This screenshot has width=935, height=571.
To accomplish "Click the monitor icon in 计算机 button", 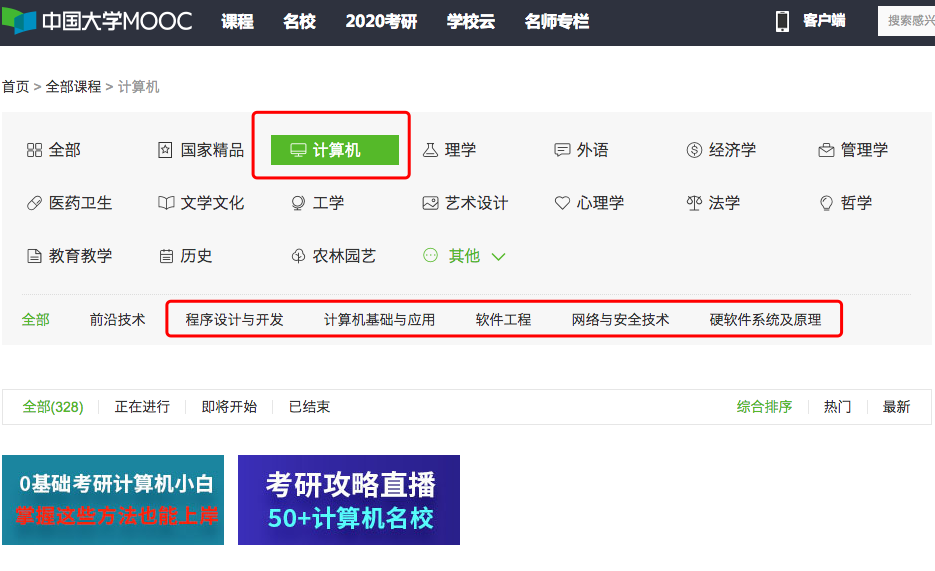I will tap(298, 150).
